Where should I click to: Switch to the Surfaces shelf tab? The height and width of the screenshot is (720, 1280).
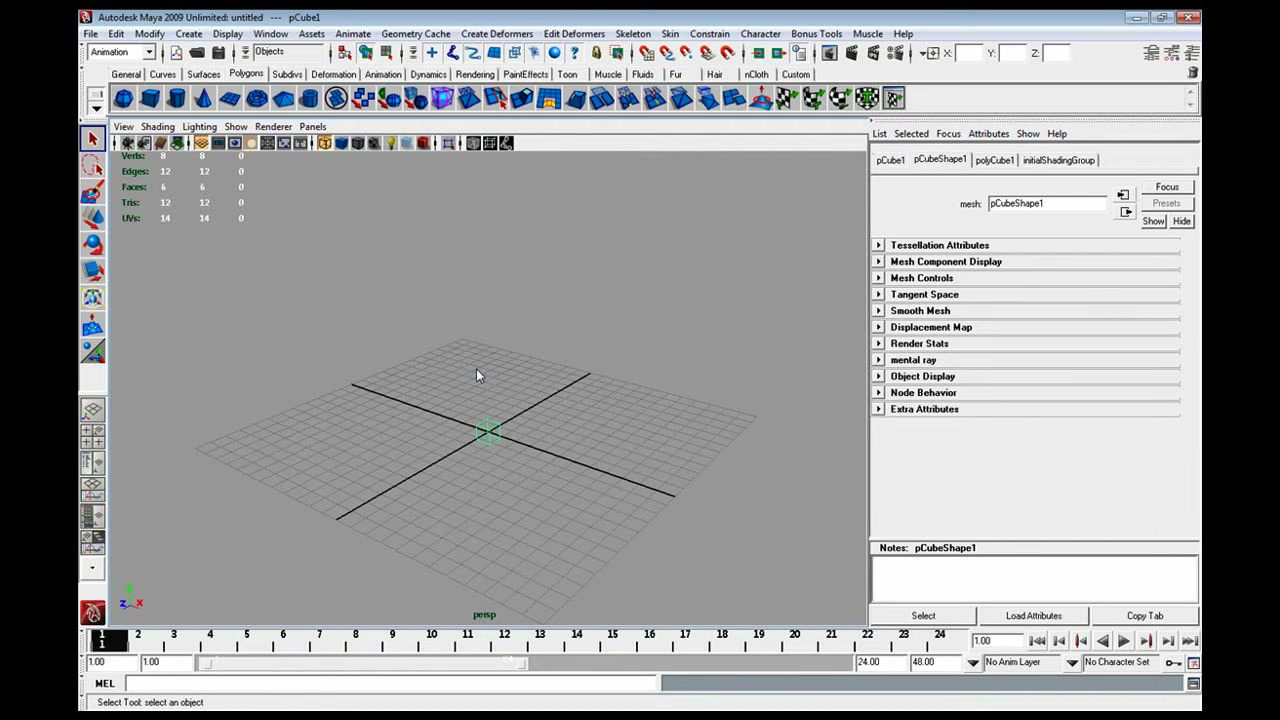[x=203, y=74]
